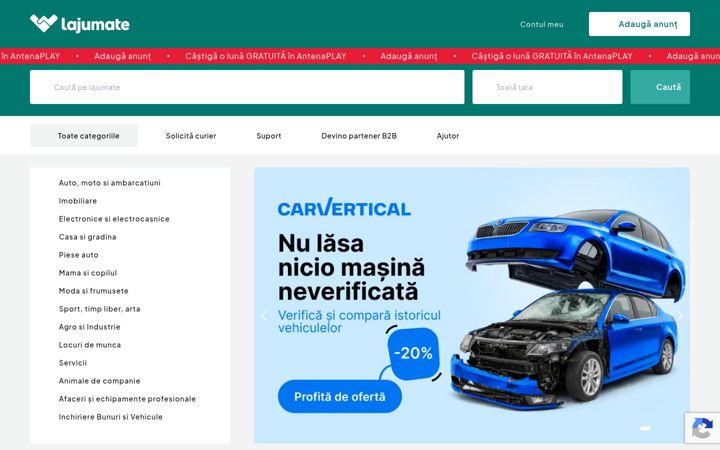Image resolution: width=720 pixels, height=450 pixels.
Task: Select Solicită curier menu item
Action: 191,136
